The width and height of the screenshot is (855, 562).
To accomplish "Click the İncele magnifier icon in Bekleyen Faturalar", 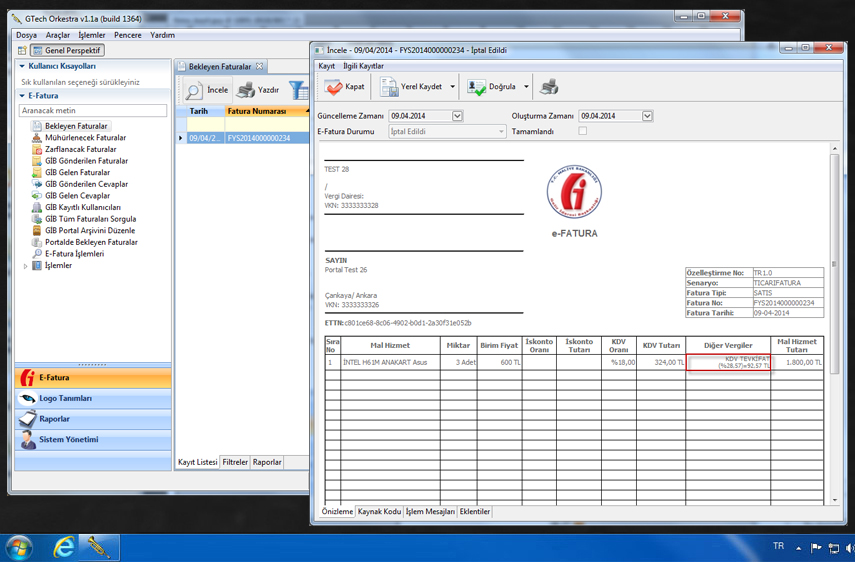I will pyautogui.click(x=194, y=91).
